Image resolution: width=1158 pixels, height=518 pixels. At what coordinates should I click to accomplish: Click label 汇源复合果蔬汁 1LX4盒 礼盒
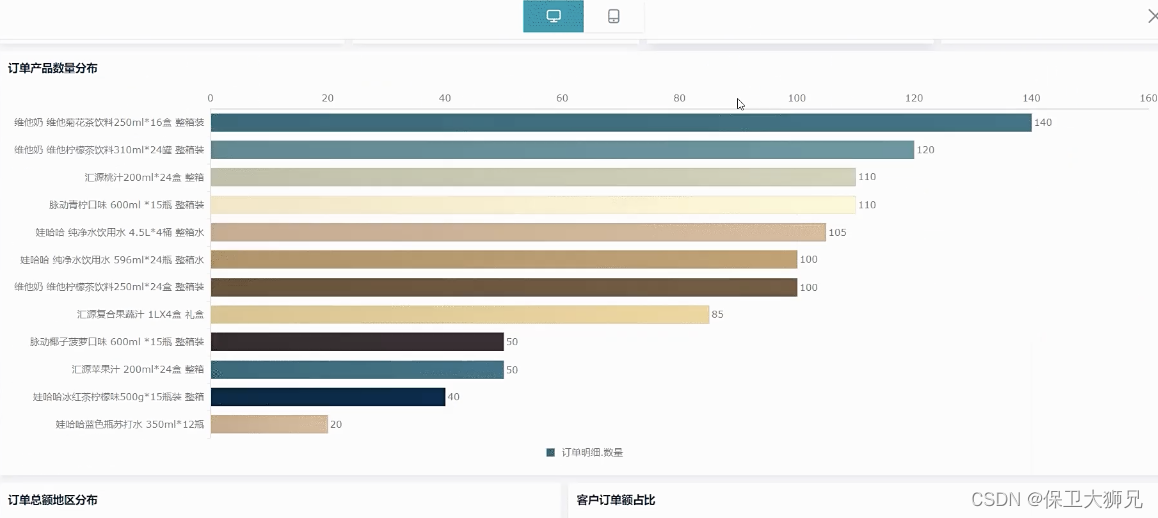pos(140,315)
